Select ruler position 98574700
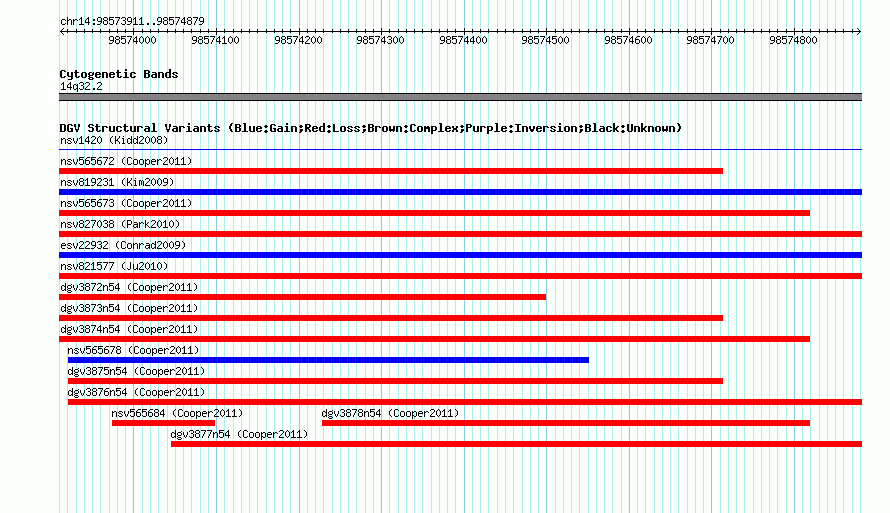The image size is (890, 513). click(711, 40)
